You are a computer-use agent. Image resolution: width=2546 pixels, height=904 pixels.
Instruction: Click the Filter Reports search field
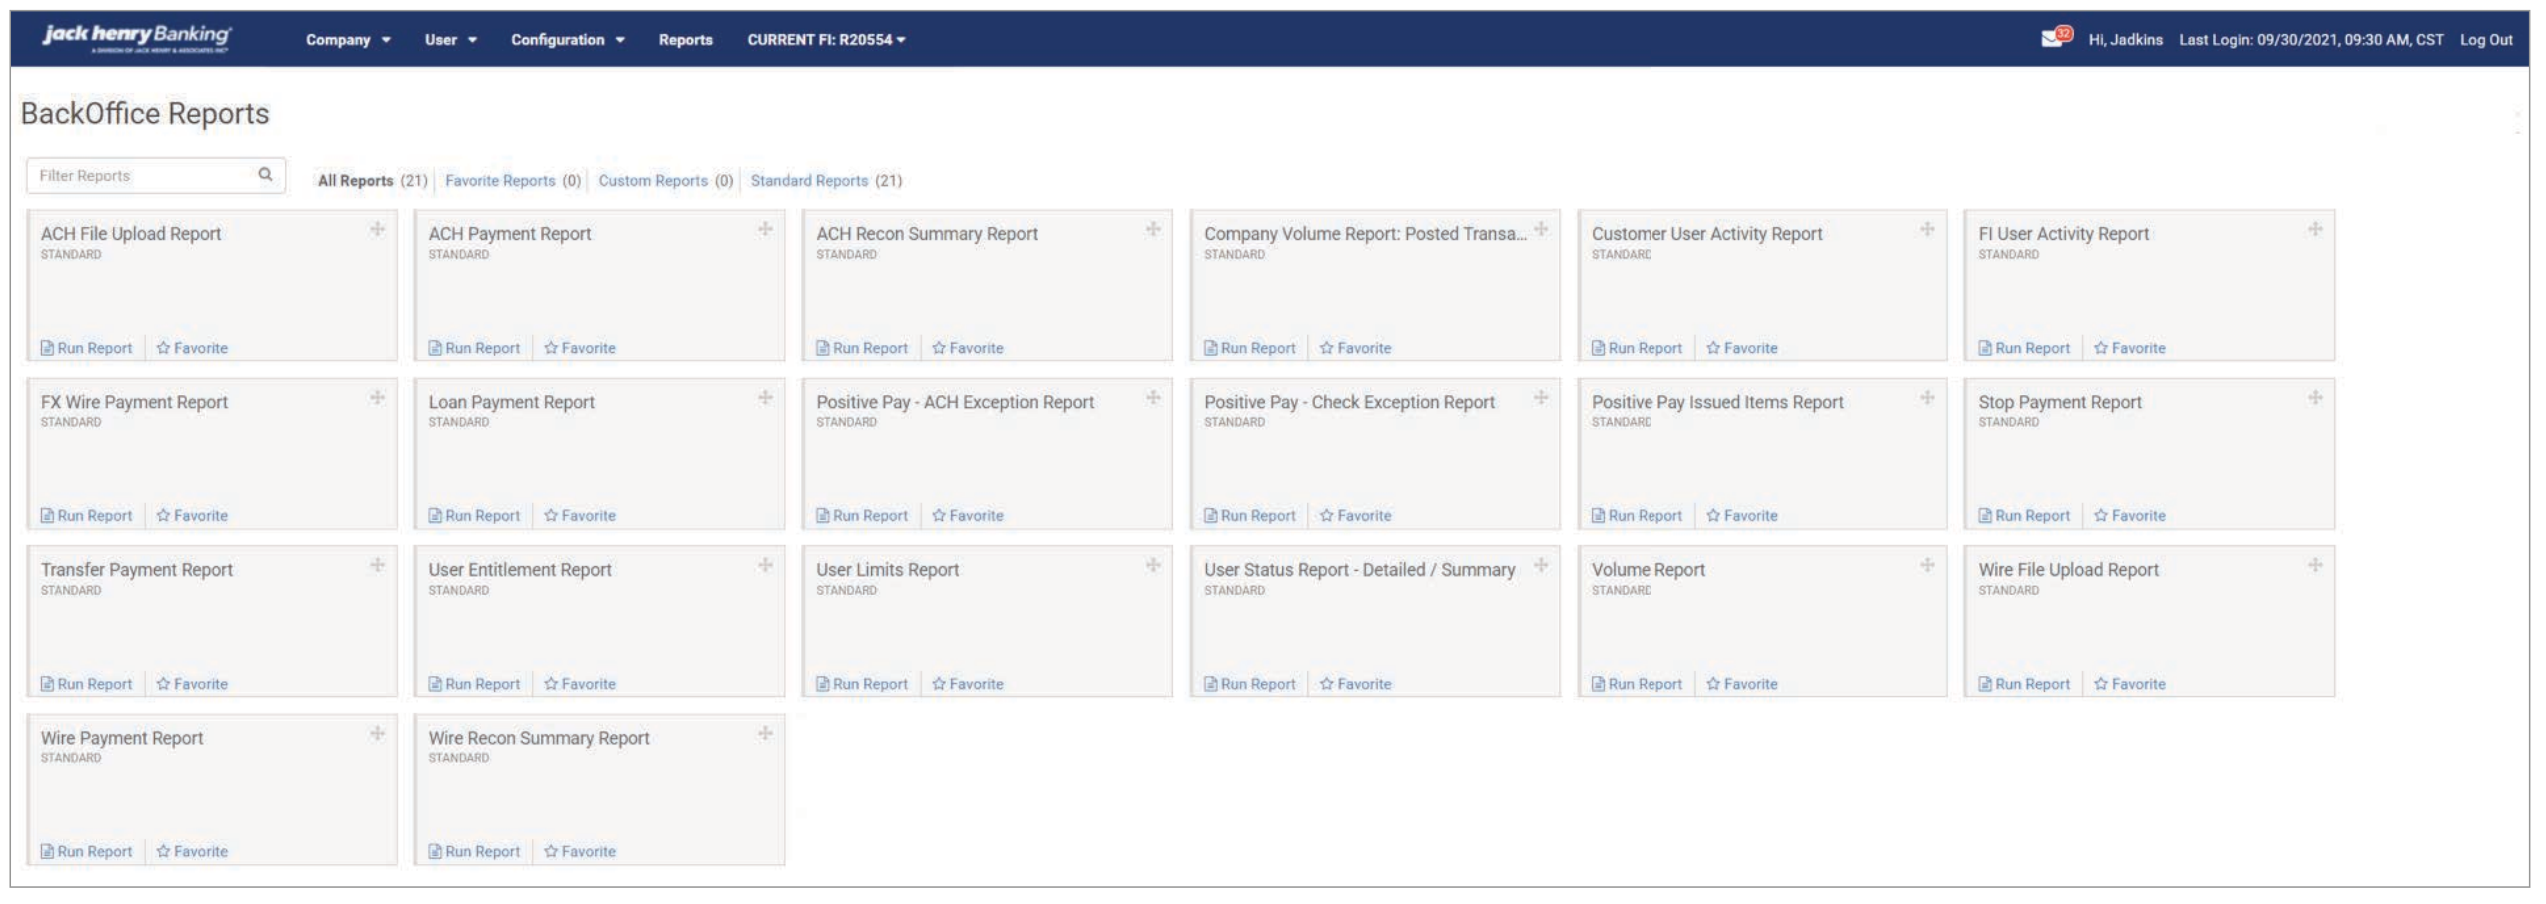140,176
